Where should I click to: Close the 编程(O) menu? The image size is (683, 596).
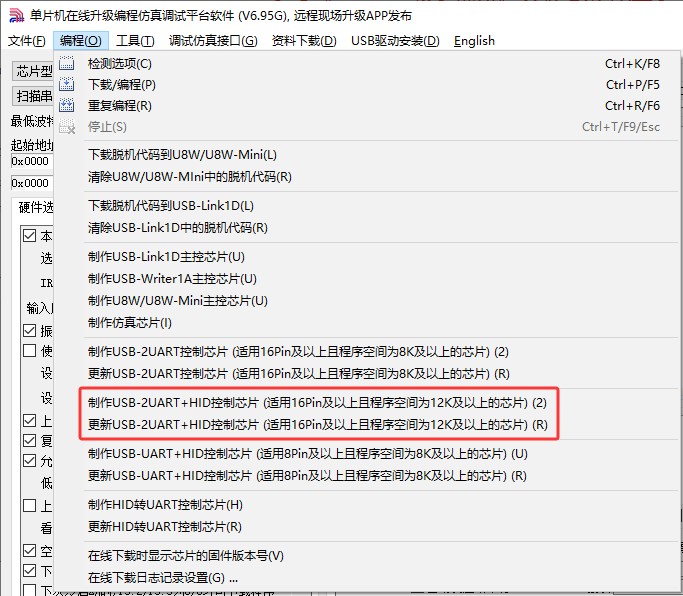point(81,41)
